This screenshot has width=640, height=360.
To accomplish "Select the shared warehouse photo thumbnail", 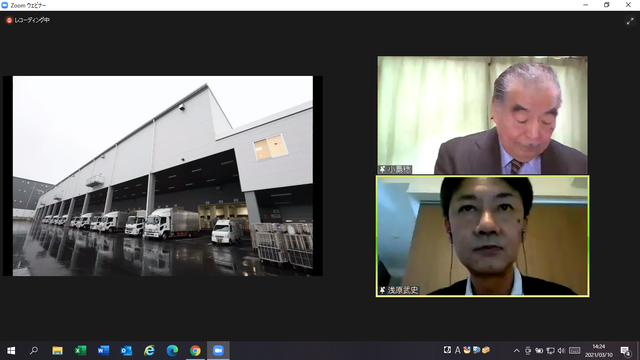I will click(162, 176).
